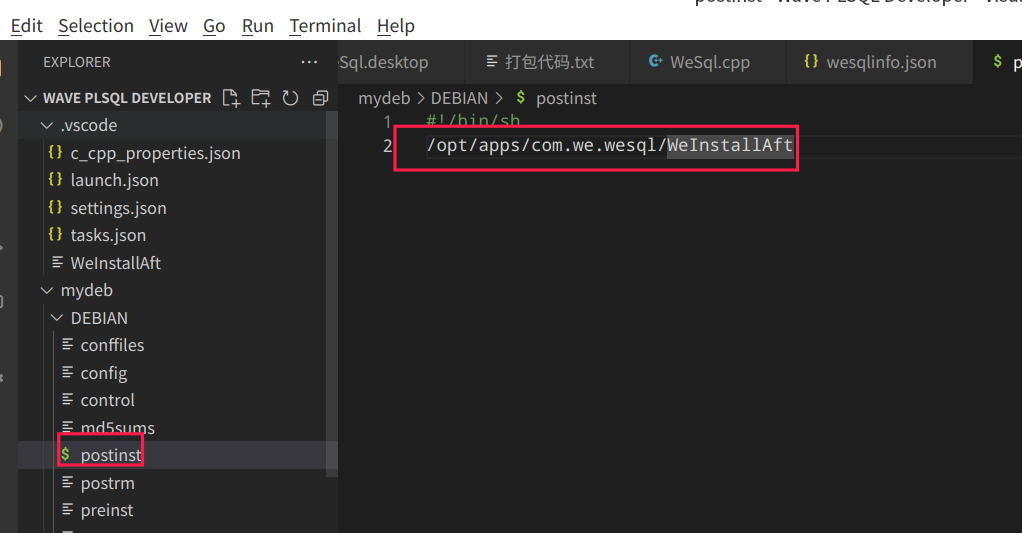Switch to the wesqlinfo.json tab
Image resolution: width=1022 pixels, height=533 pixels.
pos(879,63)
